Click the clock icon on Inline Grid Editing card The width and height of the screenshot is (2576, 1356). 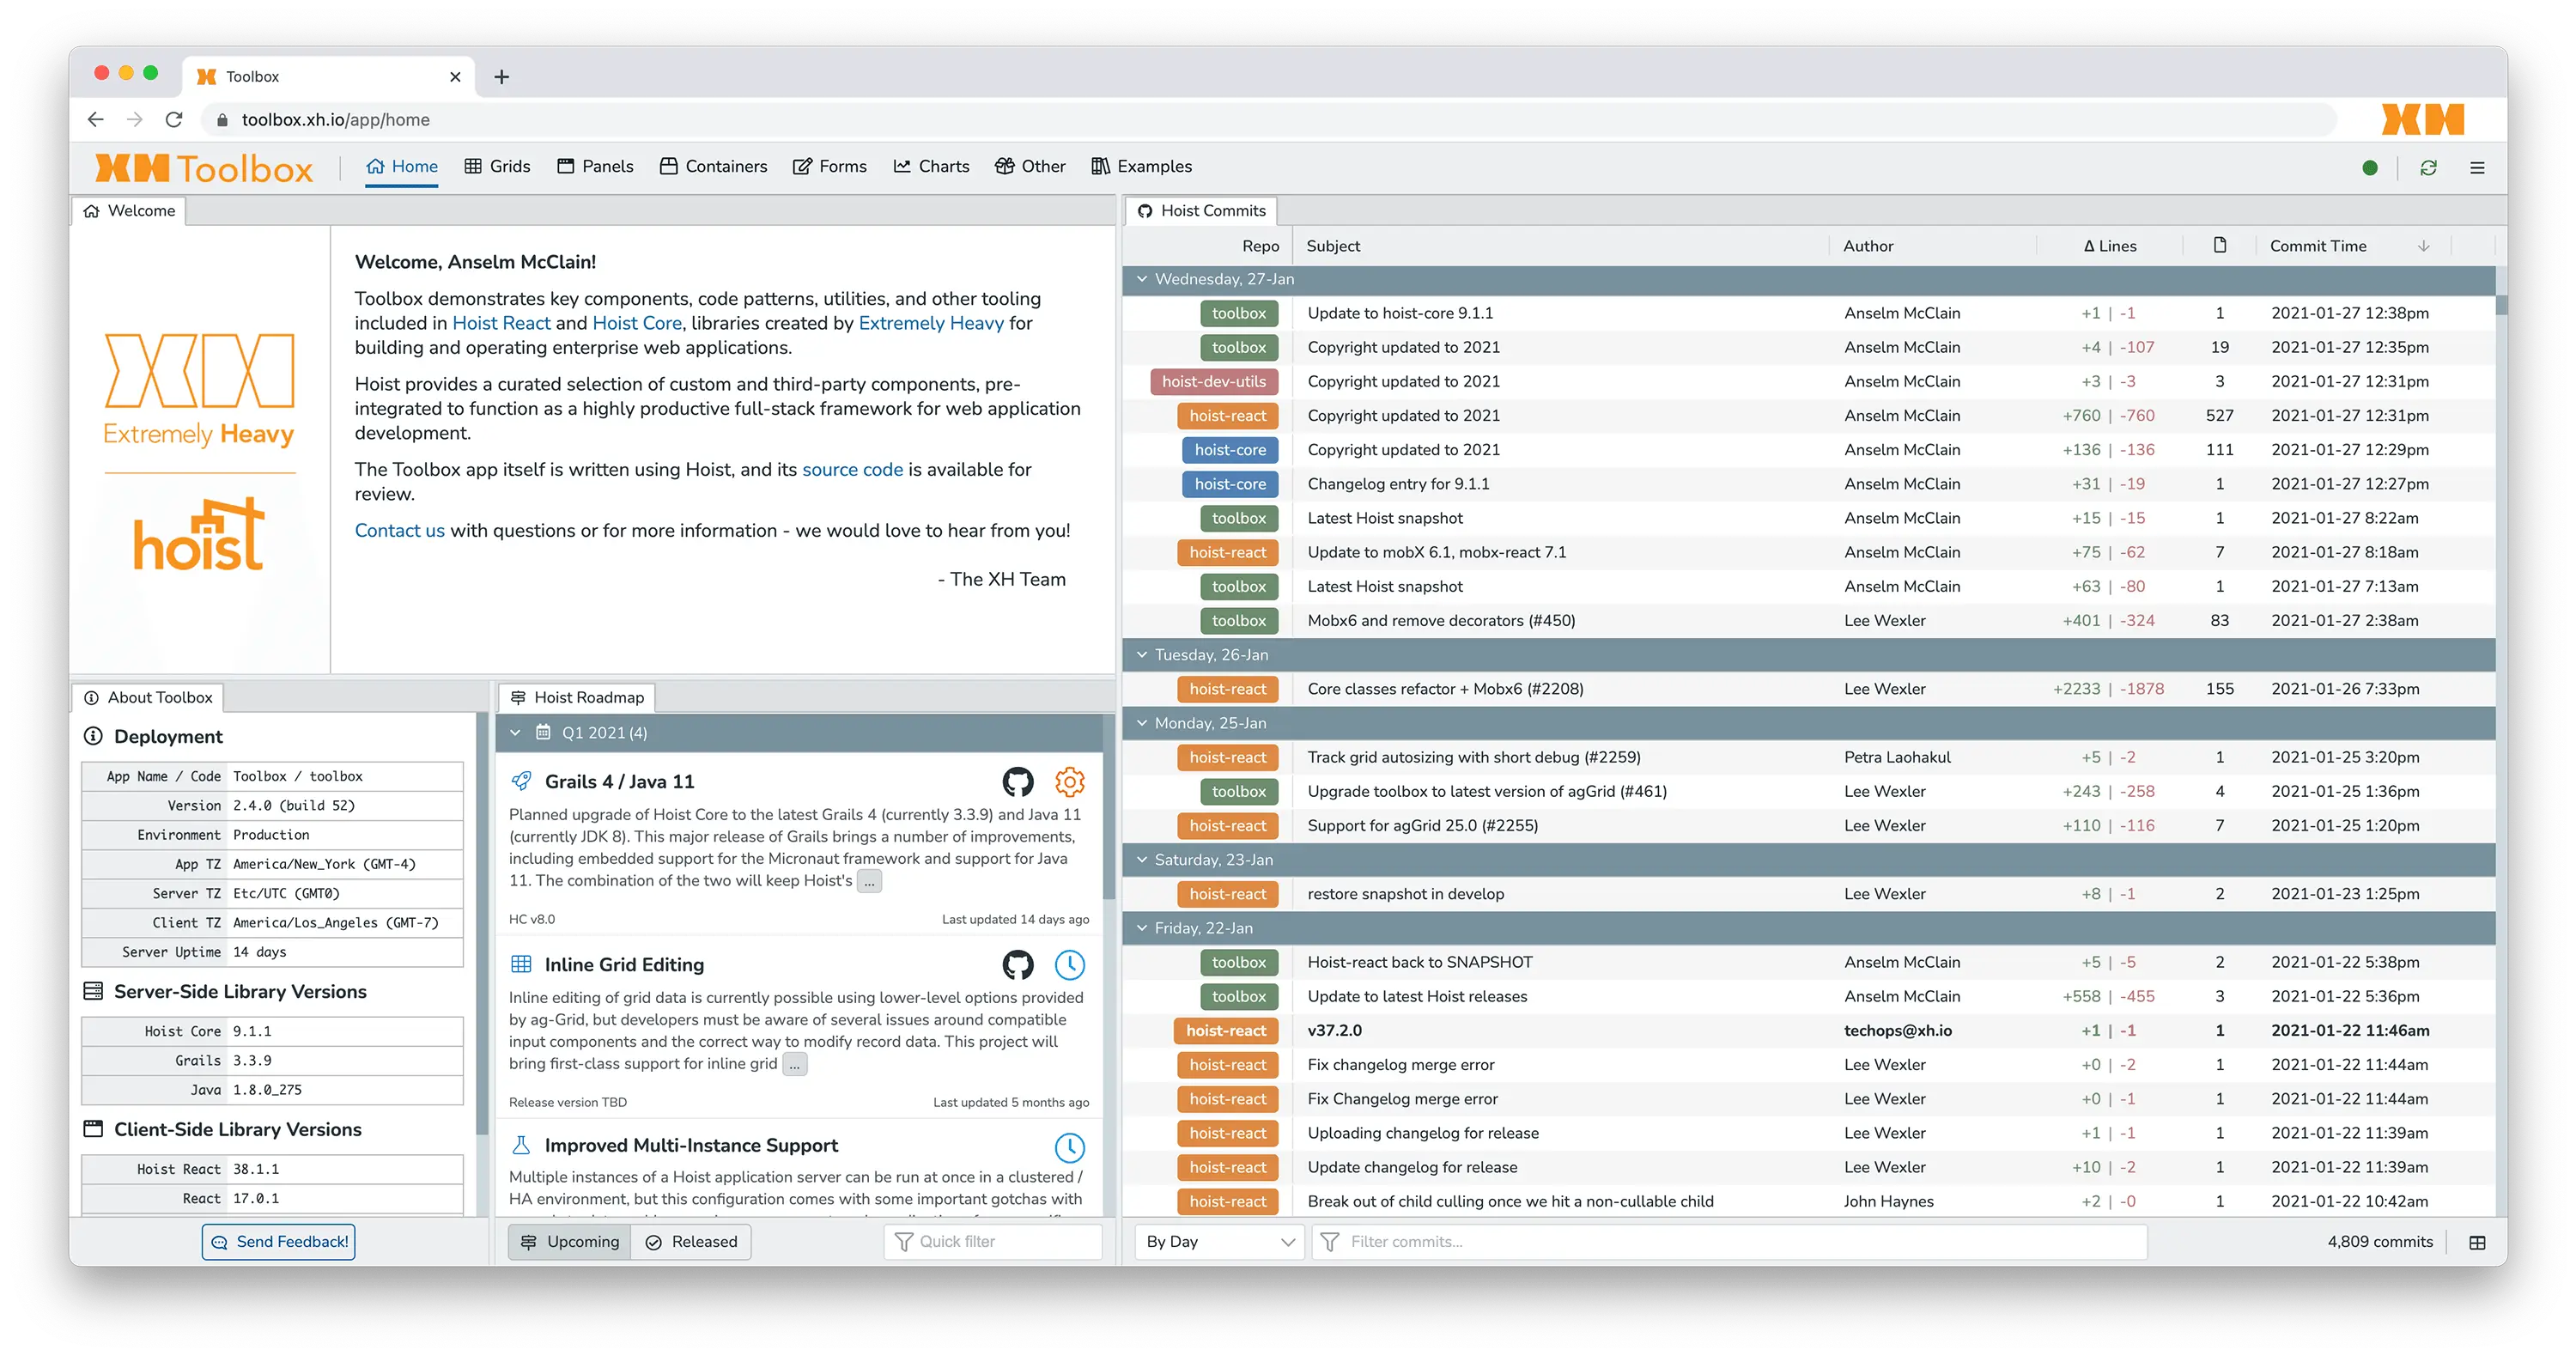click(1070, 966)
